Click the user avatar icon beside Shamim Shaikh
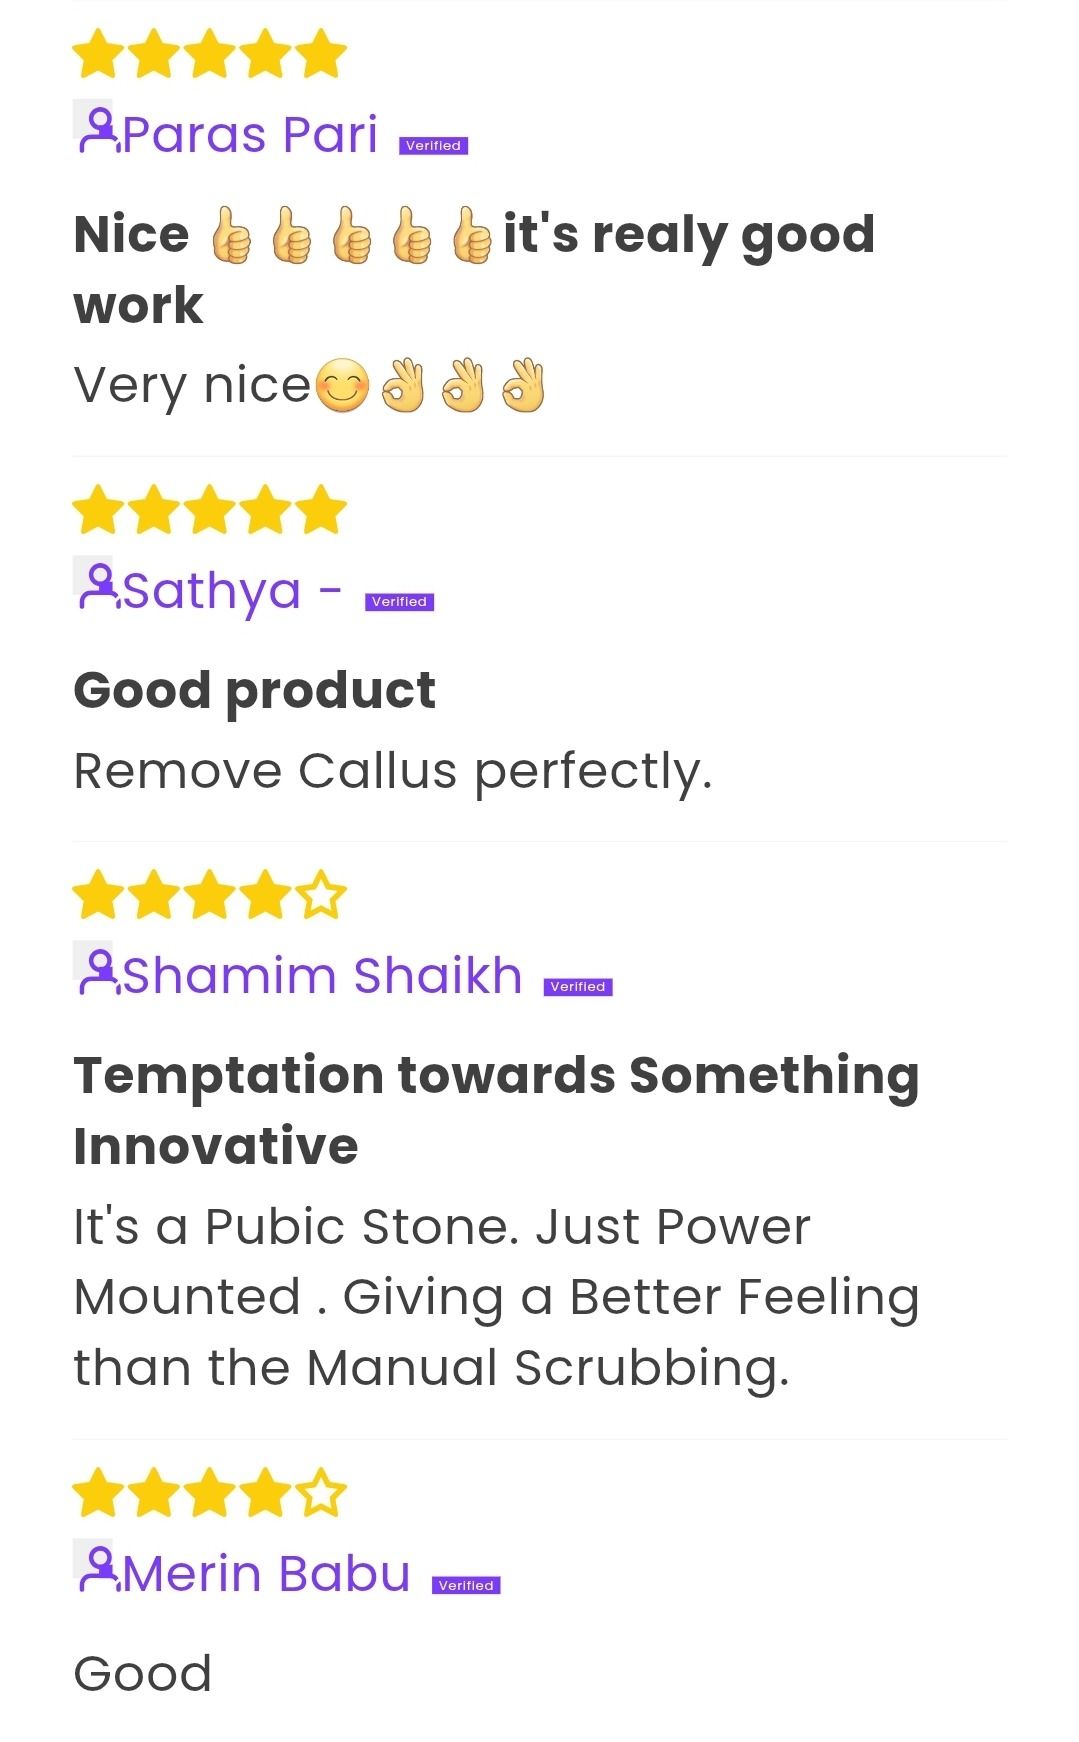This screenshot has width=1079, height=1742. pos(95,970)
